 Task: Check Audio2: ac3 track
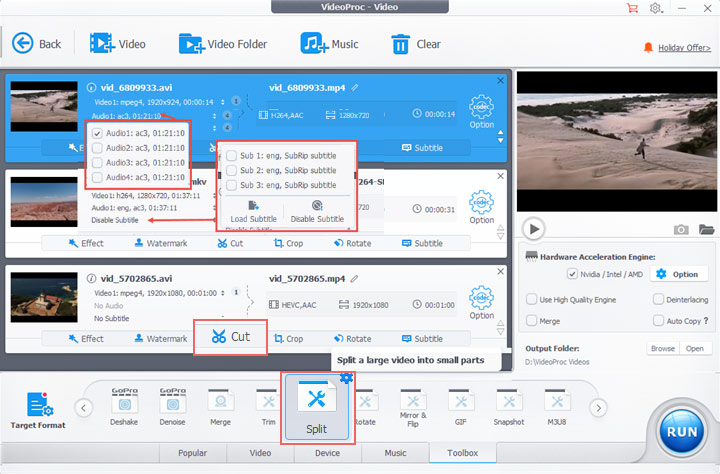(97, 148)
